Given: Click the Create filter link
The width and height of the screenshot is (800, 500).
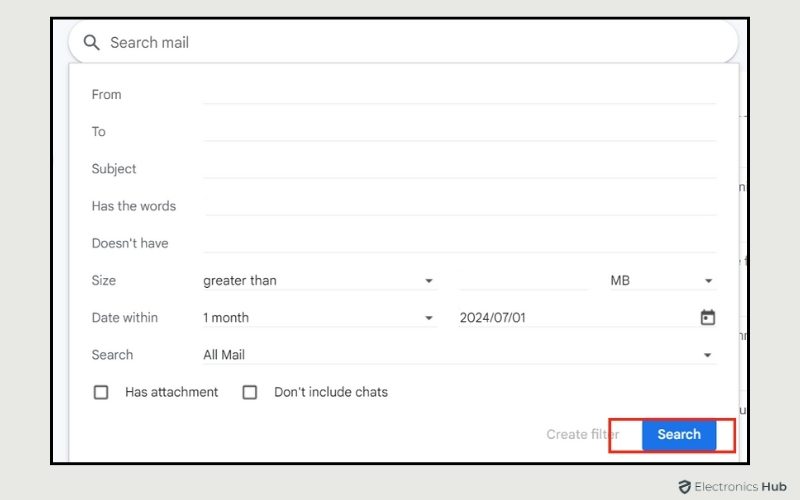Looking at the screenshot, I should pyautogui.click(x=582, y=434).
